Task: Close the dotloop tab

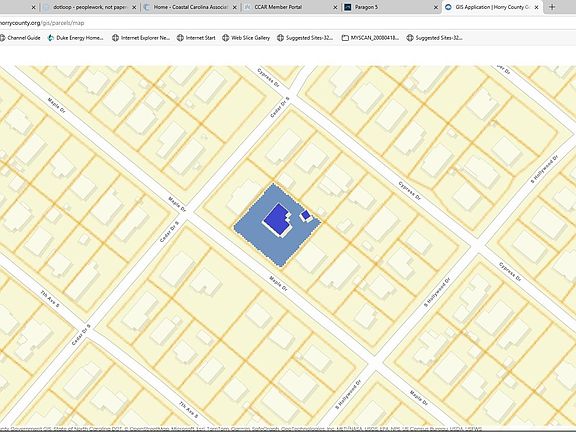Action: [x=134, y=7]
